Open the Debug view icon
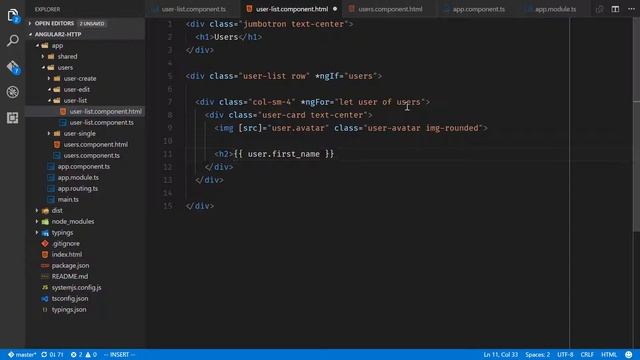Image resolution: width=640 pixels, height=360 pixels. point(13,92)
